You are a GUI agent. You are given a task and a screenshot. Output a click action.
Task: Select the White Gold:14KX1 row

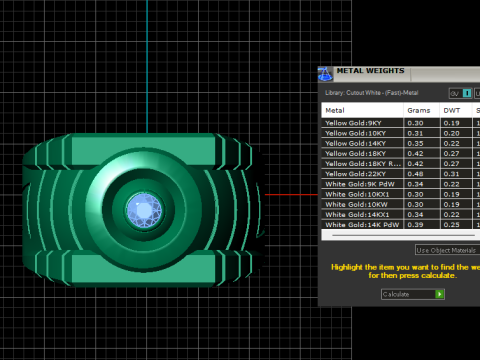[401, 215]
